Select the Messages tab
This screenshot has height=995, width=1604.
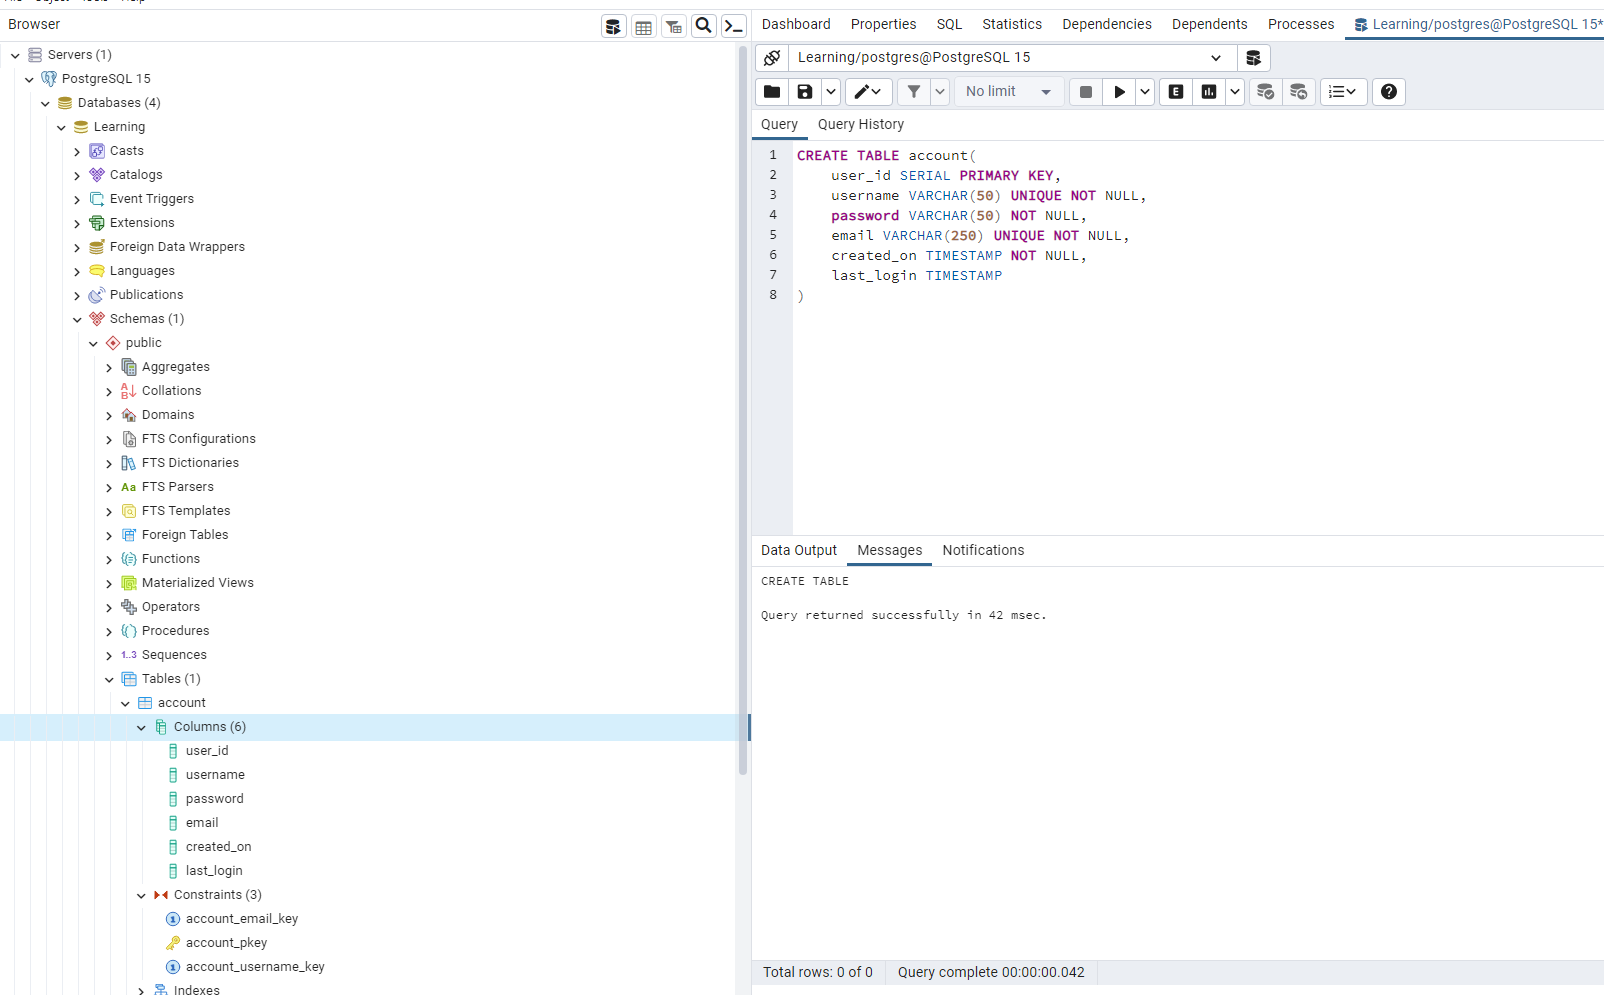tap(890, 550)
